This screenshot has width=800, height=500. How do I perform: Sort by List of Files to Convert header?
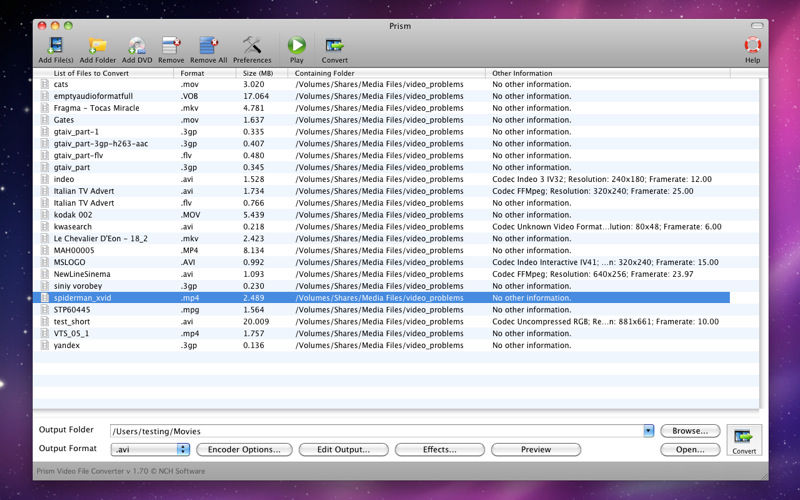(x=104, y=73)
